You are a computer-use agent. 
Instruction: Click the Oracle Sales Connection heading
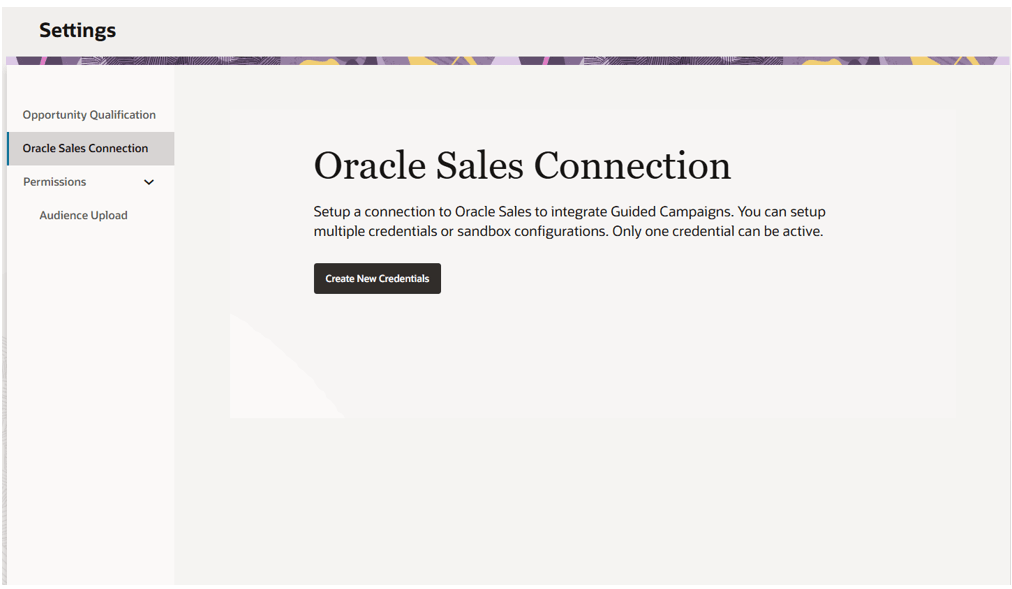point(522,166)
